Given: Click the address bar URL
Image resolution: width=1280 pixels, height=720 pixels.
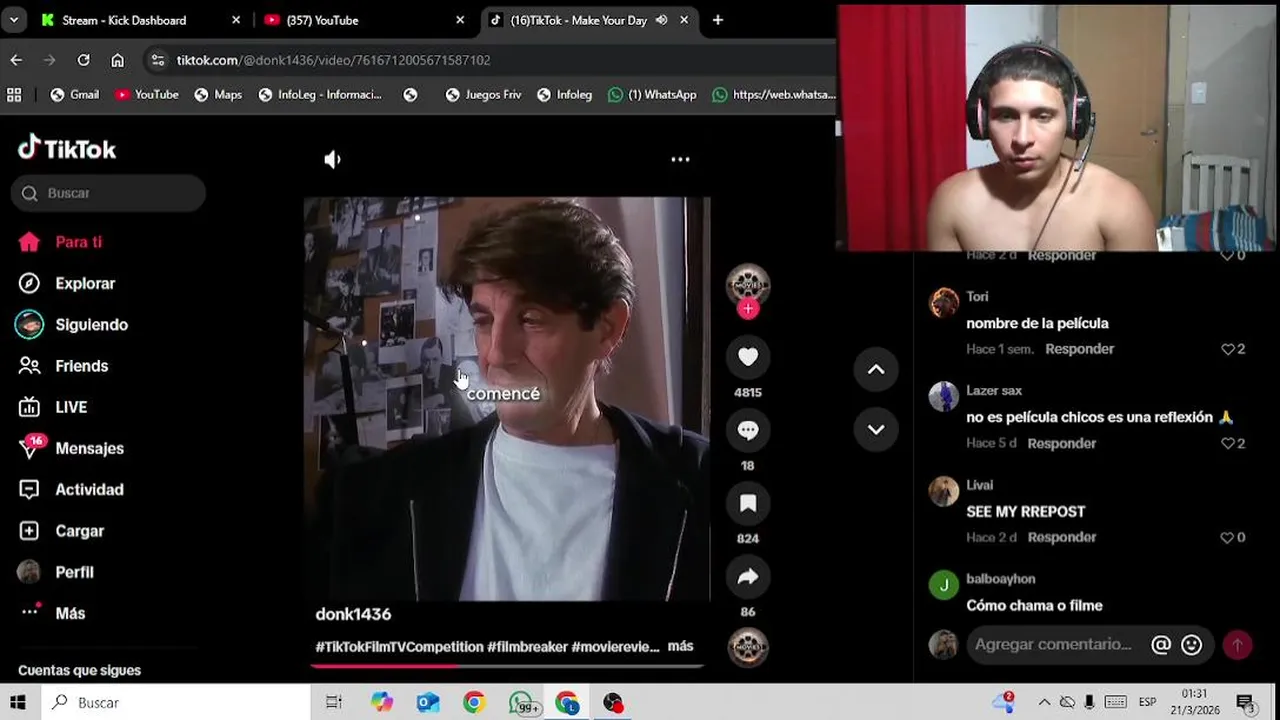Looking at the screenshot, I should [x=333, y=60].
